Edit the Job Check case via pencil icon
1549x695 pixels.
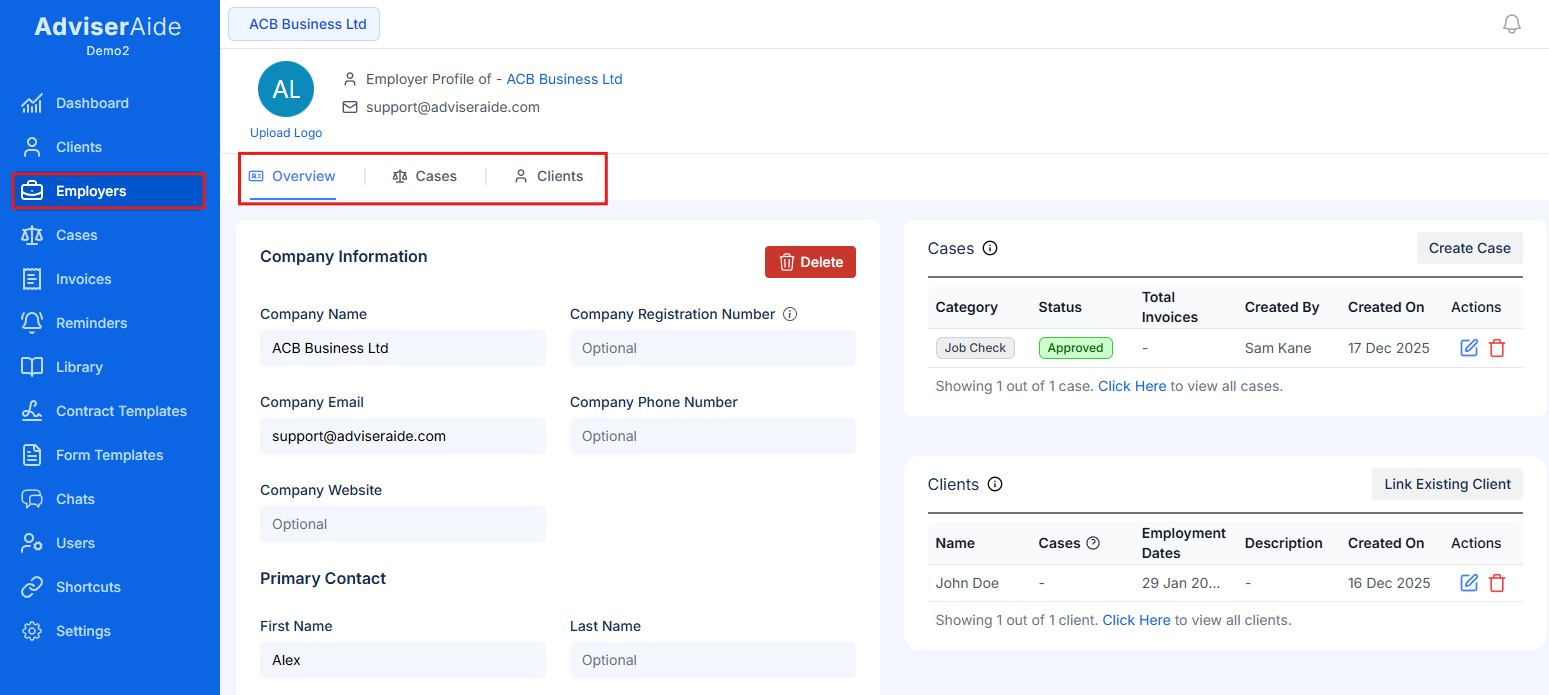tap(1468, 347)
